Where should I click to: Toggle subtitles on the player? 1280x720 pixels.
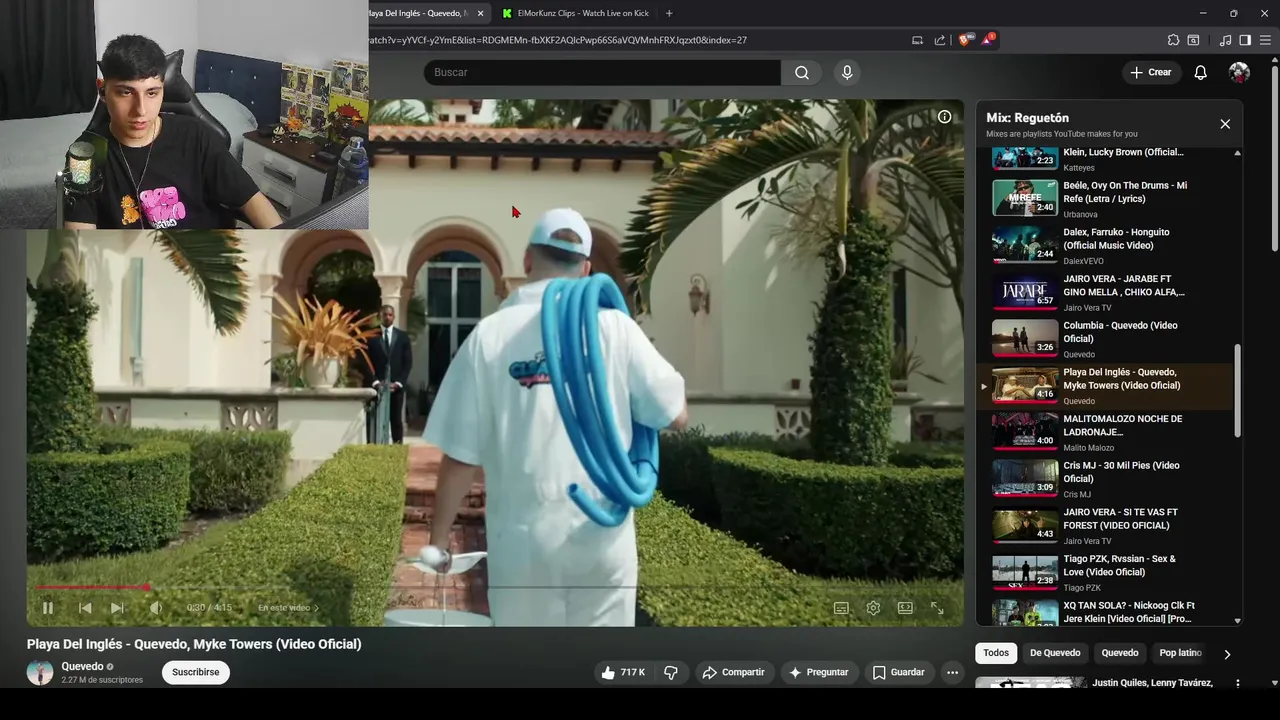[841, 608]
